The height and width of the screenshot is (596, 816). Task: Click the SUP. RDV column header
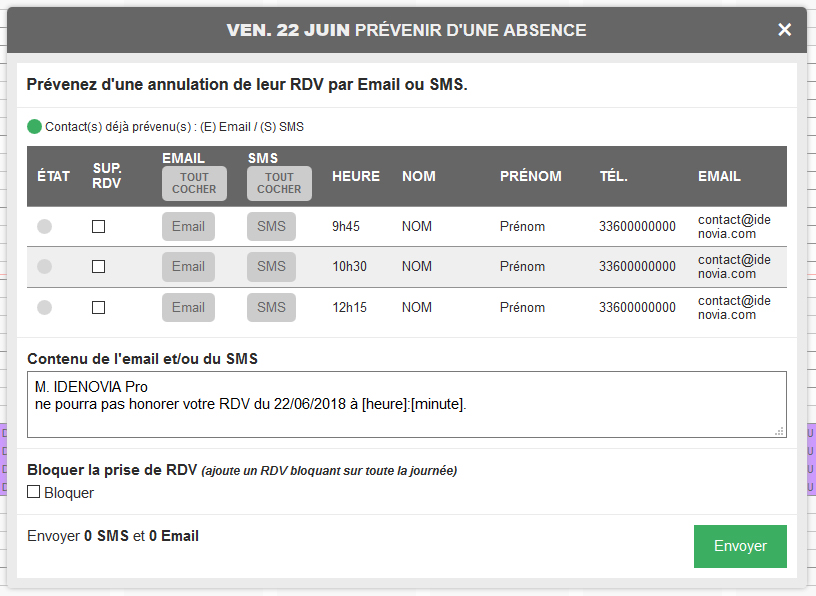107,176
